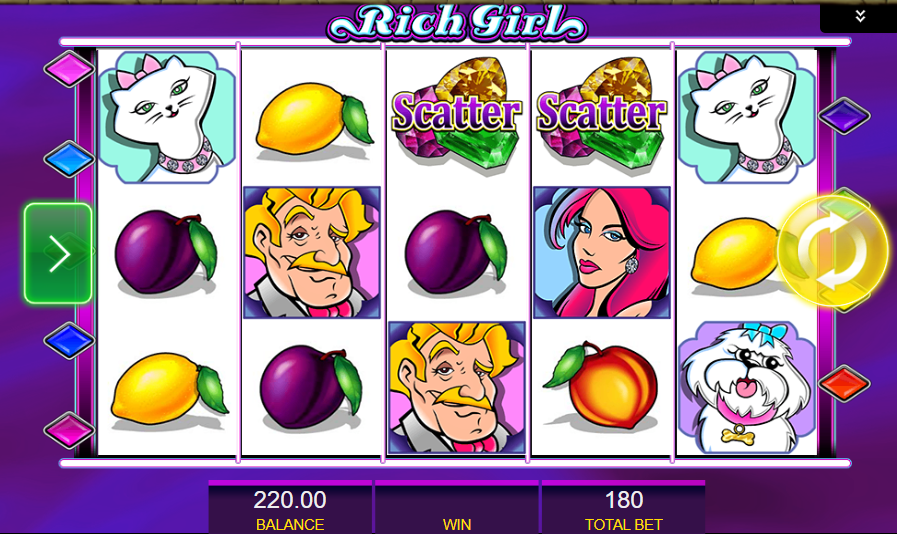Select the purple payline gem on right

(844, 116)
